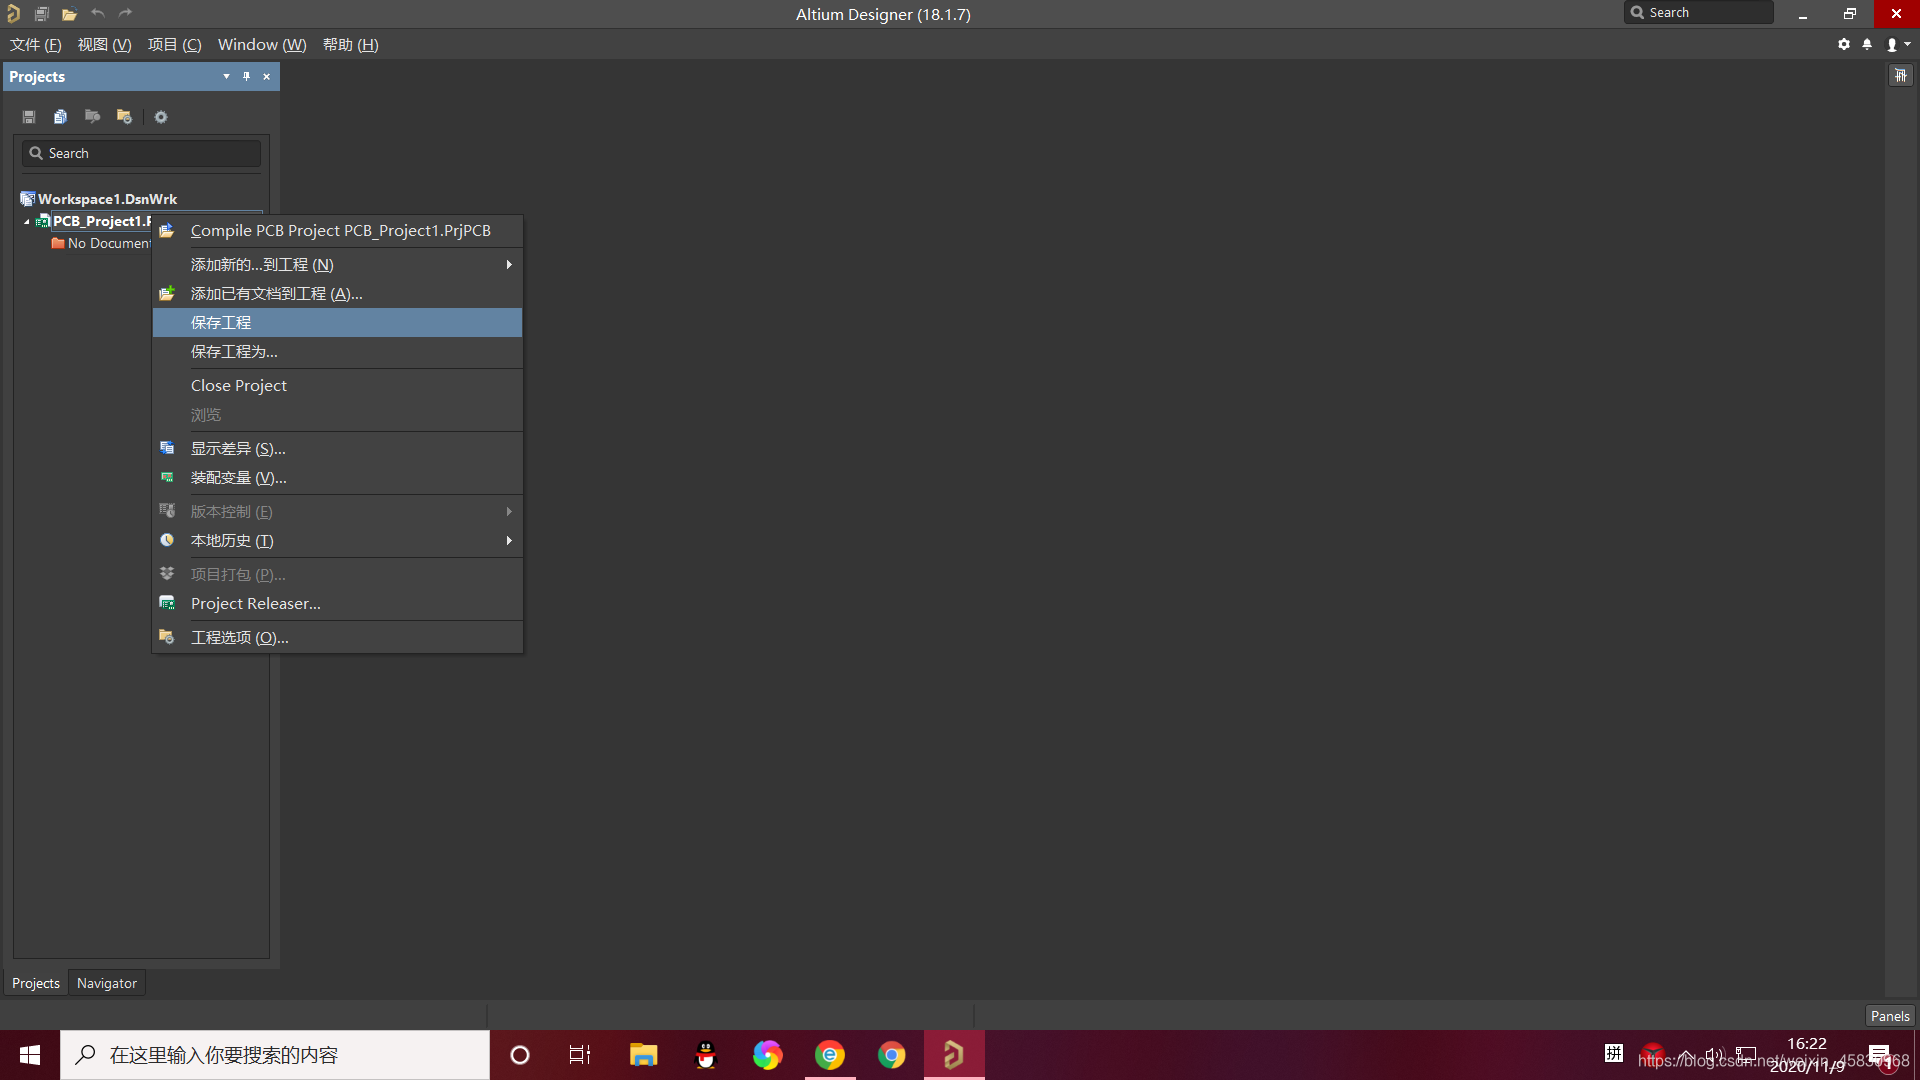Image resolution: width=1920 pixels, height=1080 pixels.
Task: Open the colorful browser icon on taskbar
Action: (768, 1055)
